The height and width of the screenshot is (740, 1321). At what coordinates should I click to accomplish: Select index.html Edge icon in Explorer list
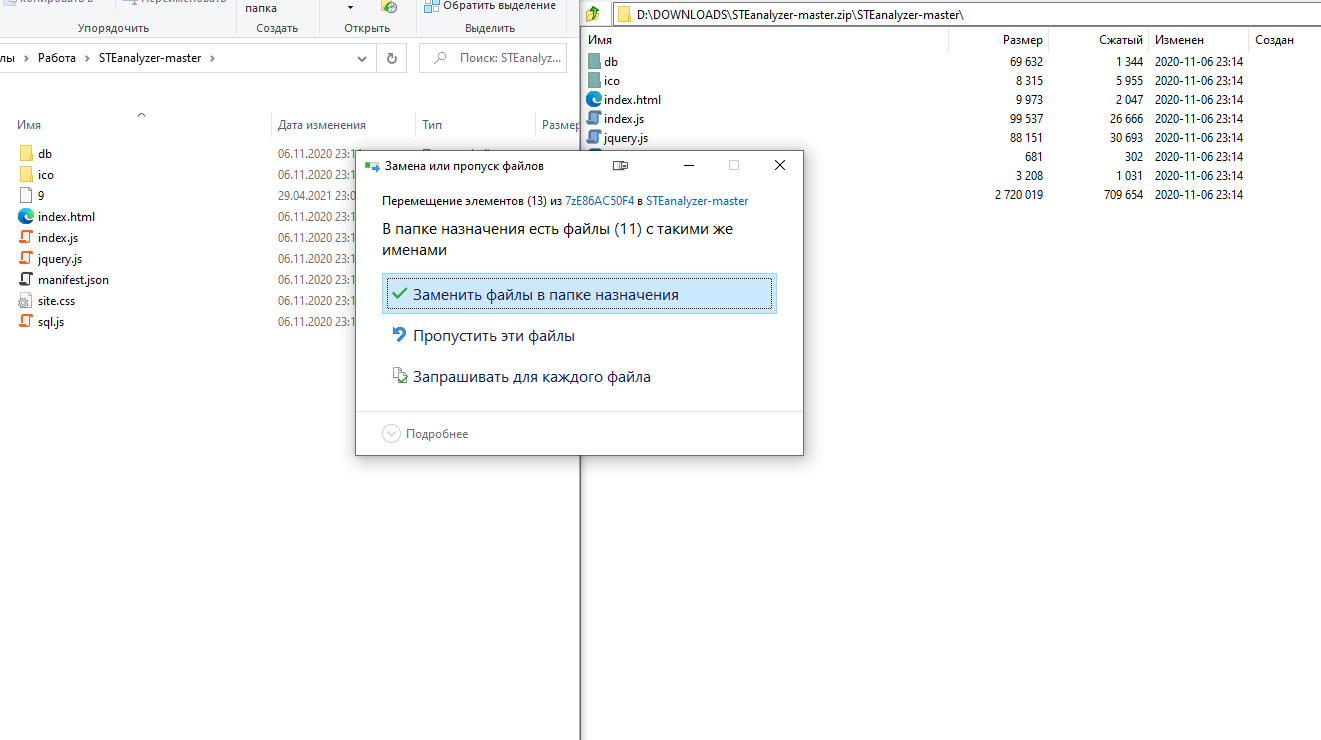pyautogui.click(x=26, y=217)
